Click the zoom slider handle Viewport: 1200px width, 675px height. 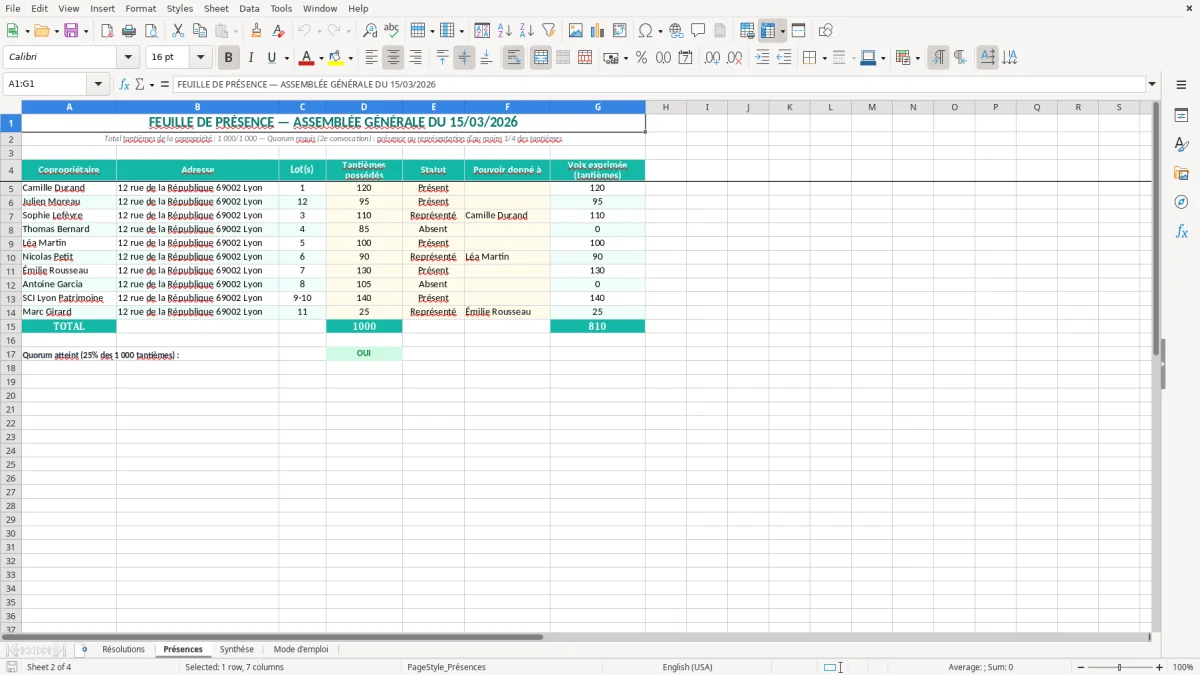1120,667
